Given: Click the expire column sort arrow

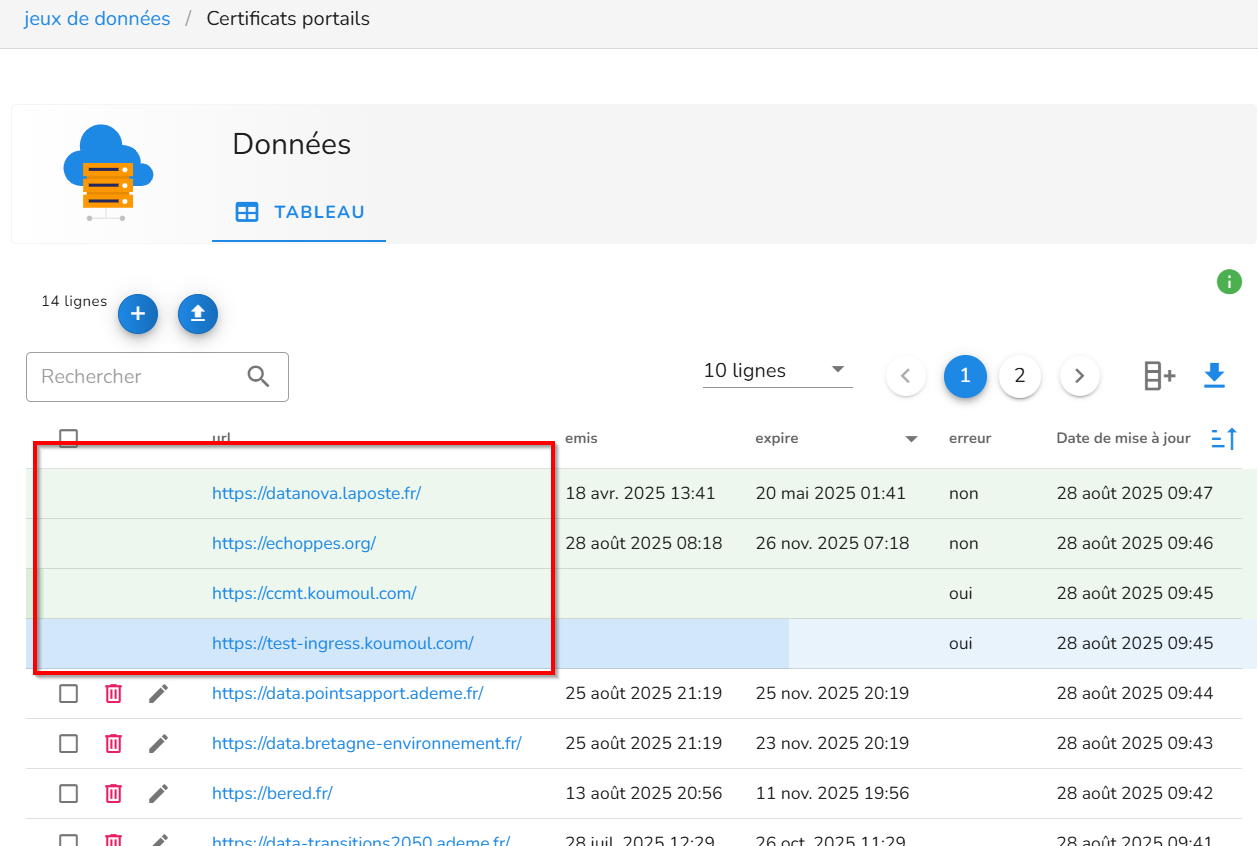Looking at the screenshot, I should (x=911, y=439).
